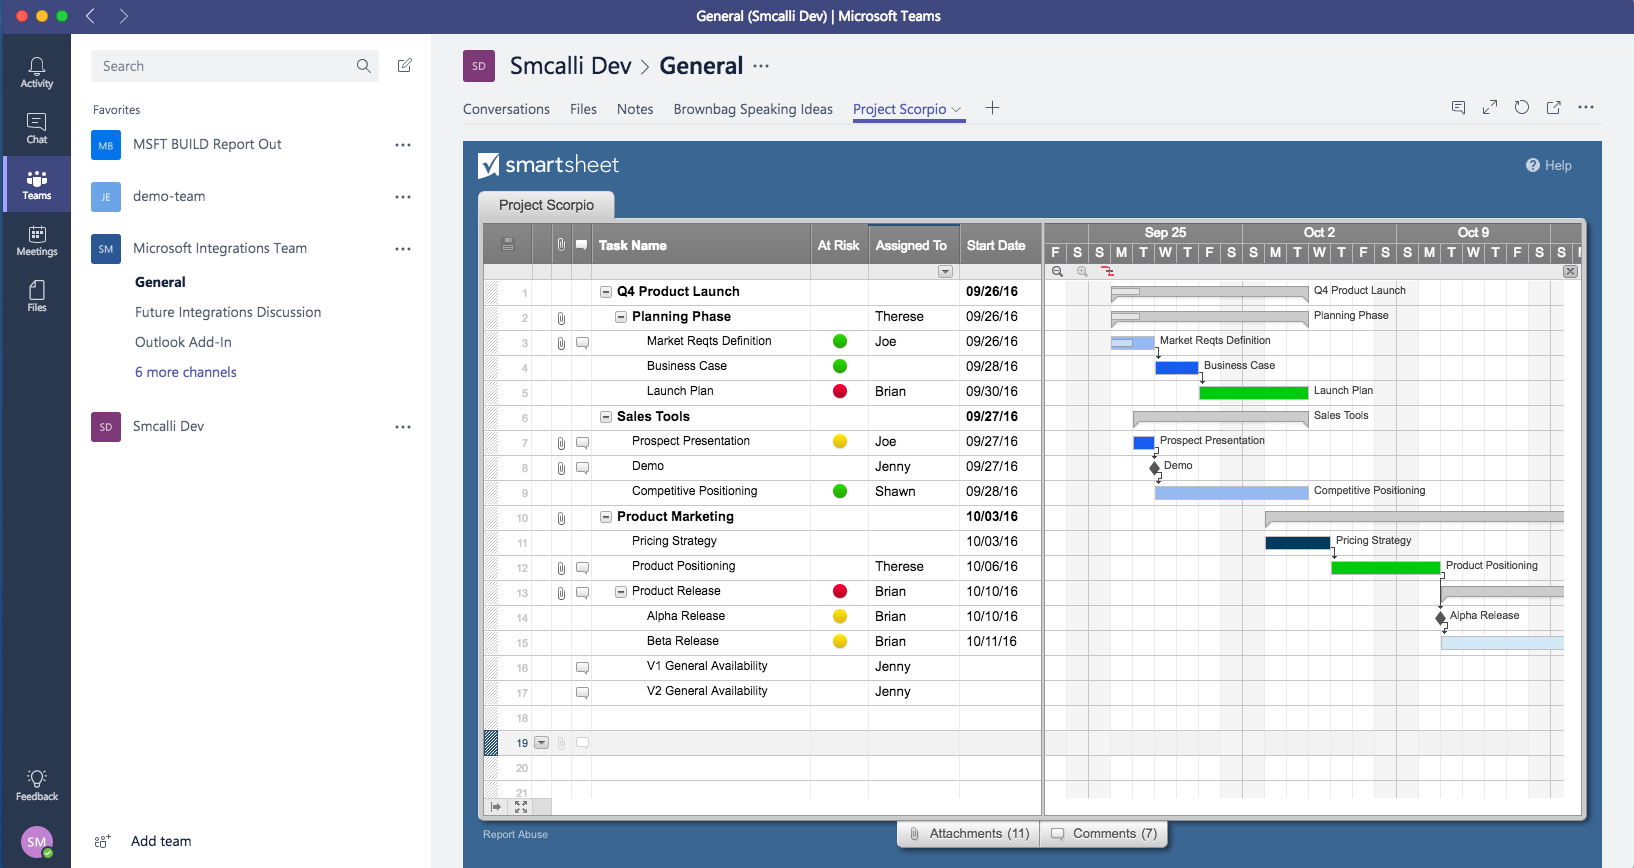This screenshot has height=868, width=1634.
Task: Open Meetings from the left rail
Action: tap(36, 240)
